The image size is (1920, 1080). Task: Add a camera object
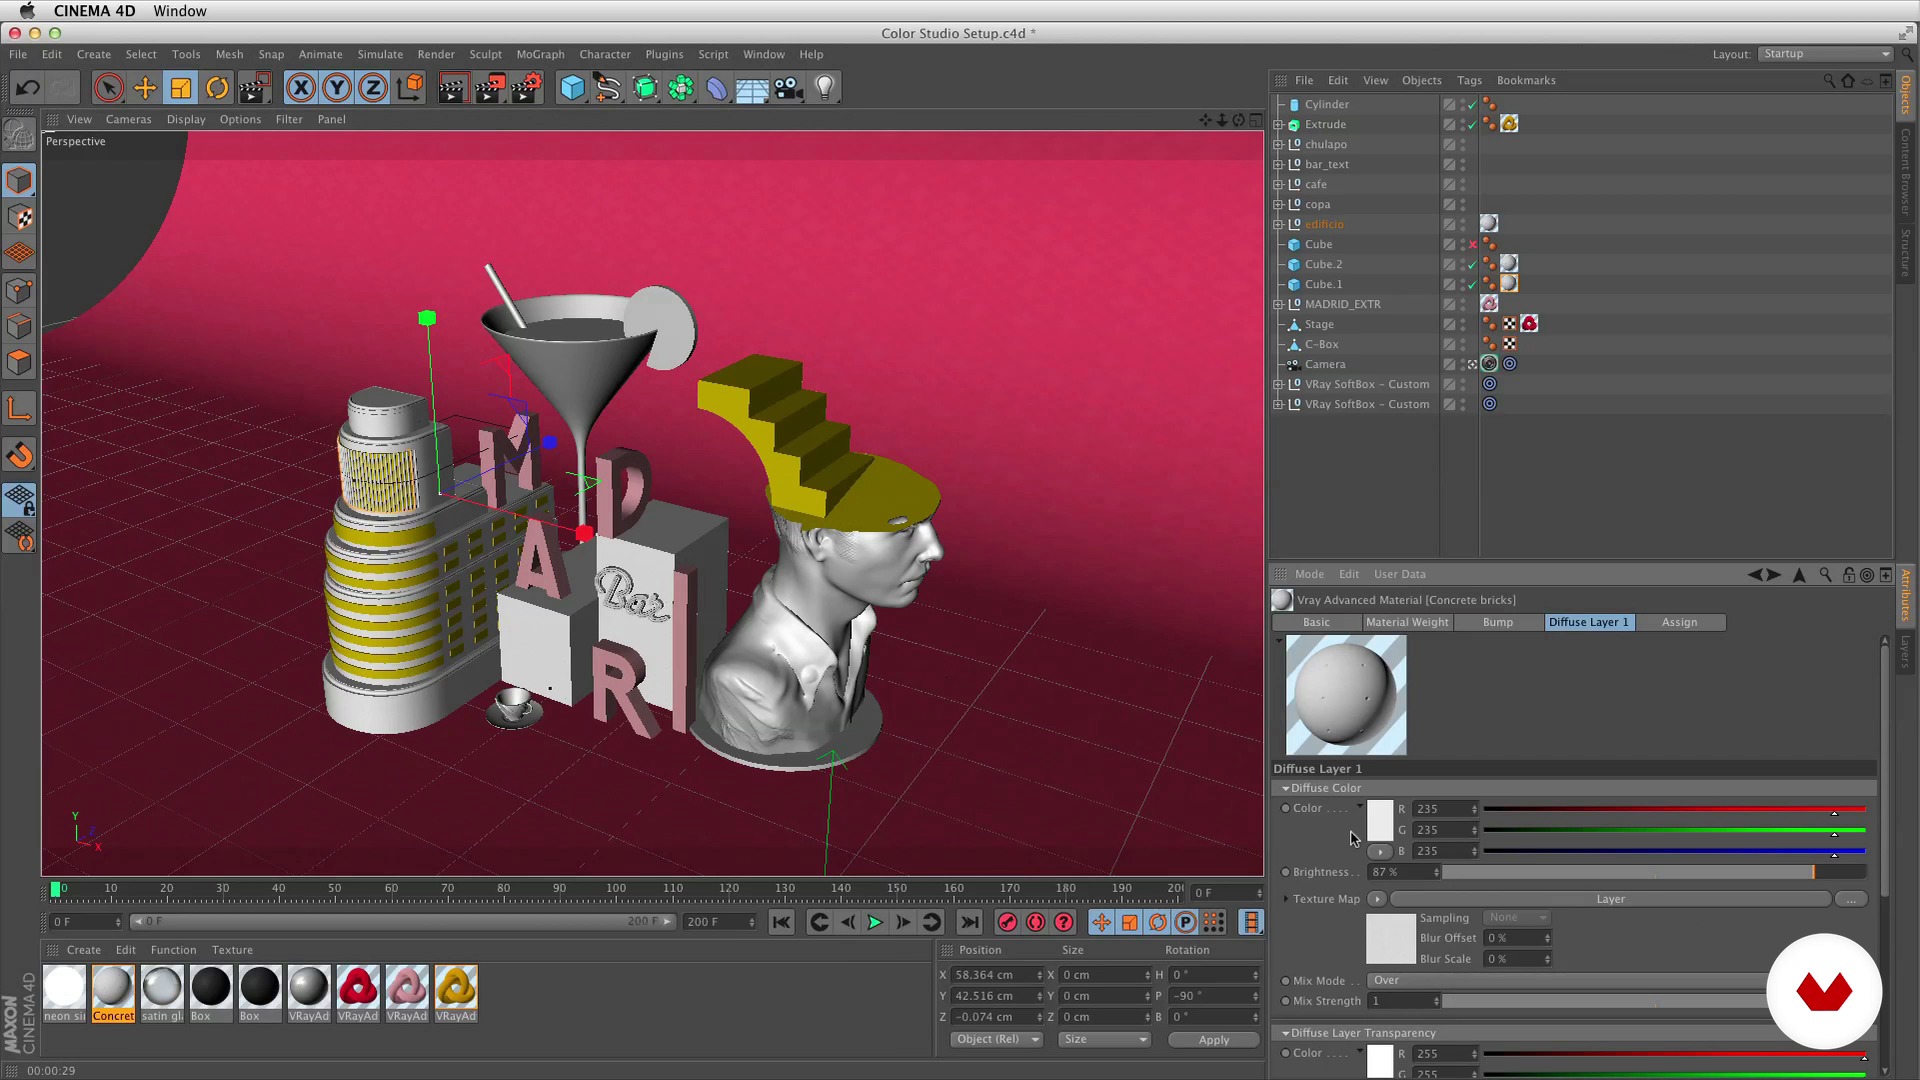tap(788, 88)
